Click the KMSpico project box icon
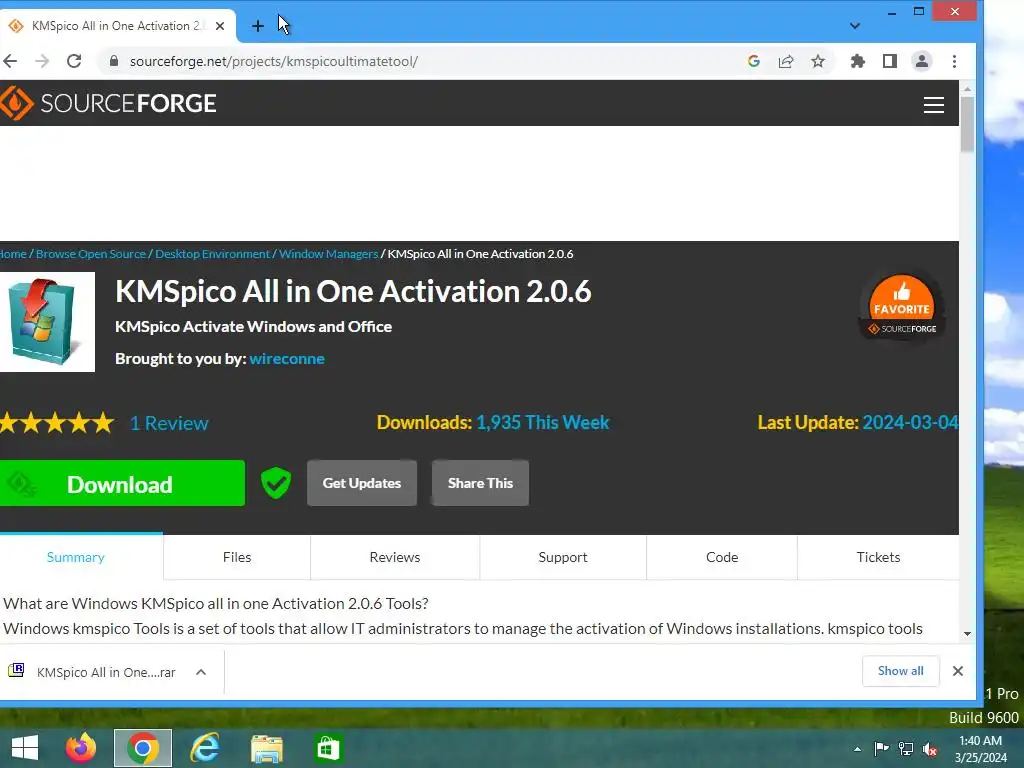 point(47,322)
